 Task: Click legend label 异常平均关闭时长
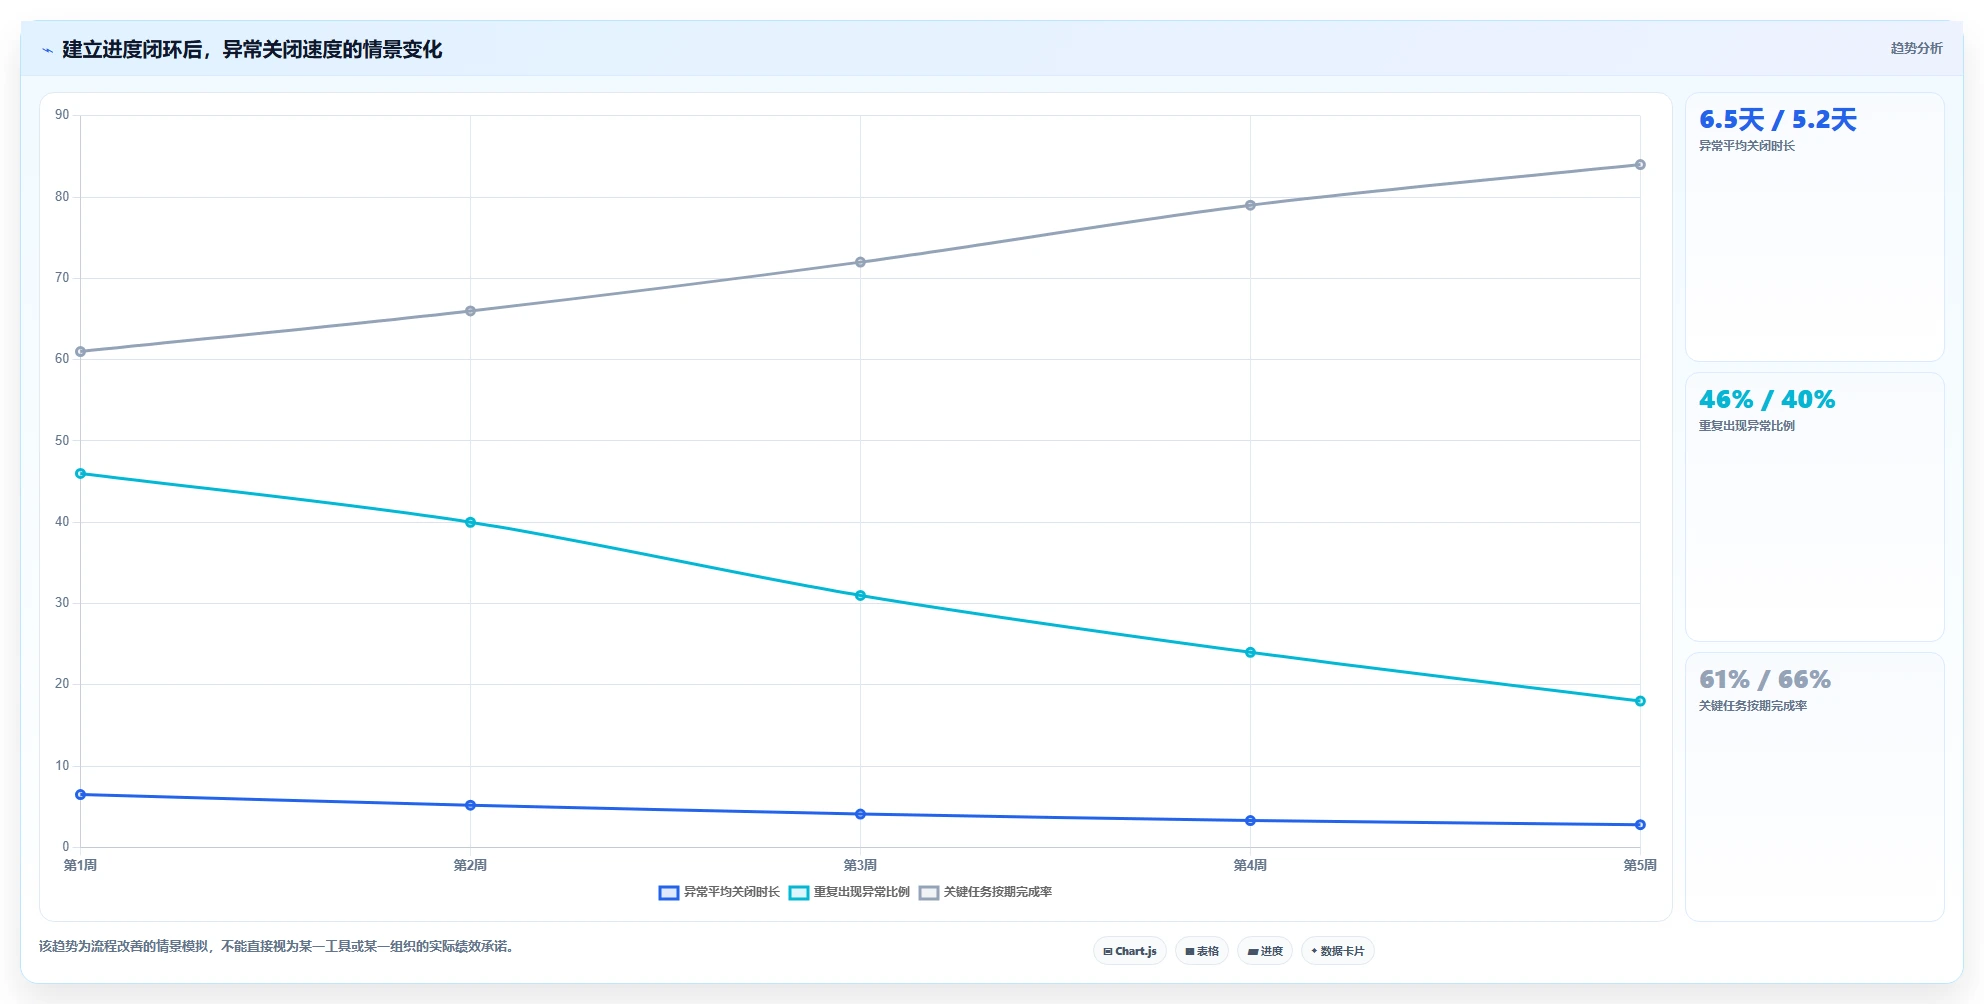[732, 892]
